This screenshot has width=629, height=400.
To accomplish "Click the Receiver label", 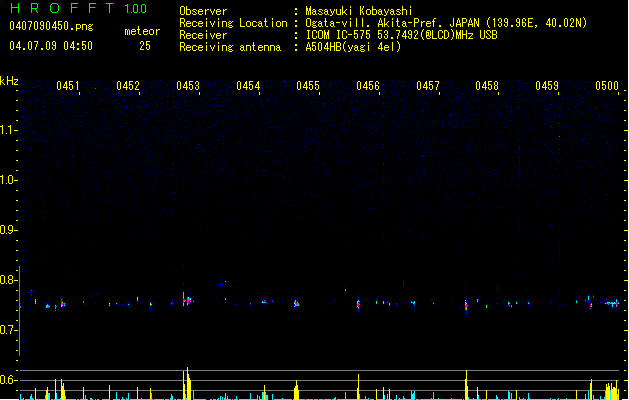I will (x=203, y=35).
